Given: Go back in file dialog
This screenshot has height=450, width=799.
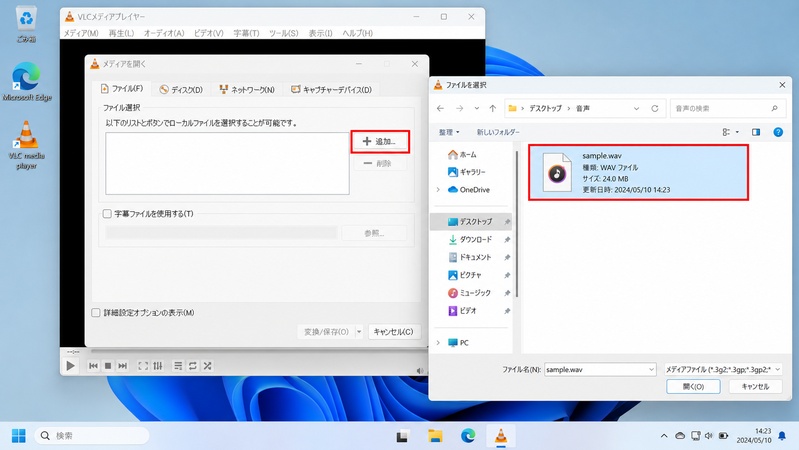Looking at the screenshot, I should (x=440, y=108).
